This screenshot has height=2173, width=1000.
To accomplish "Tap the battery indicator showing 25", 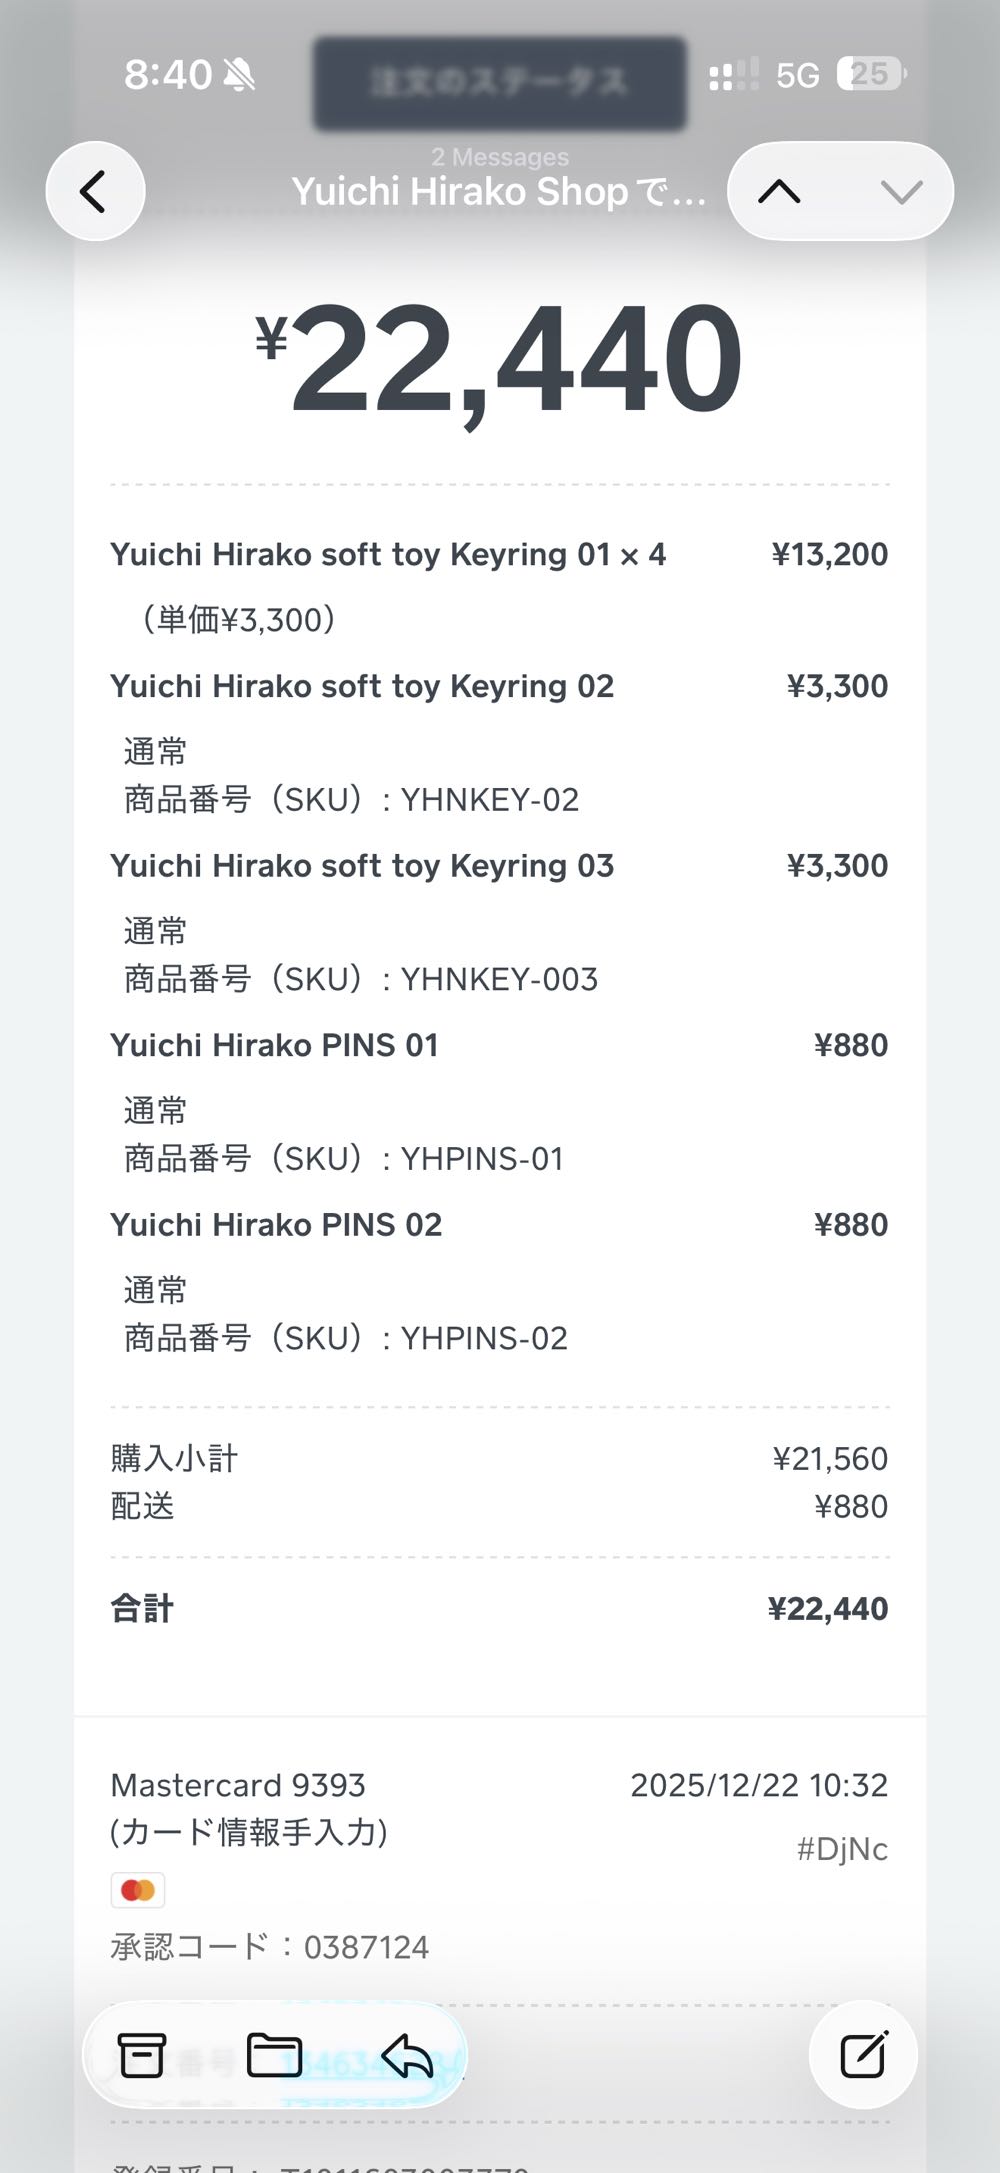I will [x=871, y=74].
